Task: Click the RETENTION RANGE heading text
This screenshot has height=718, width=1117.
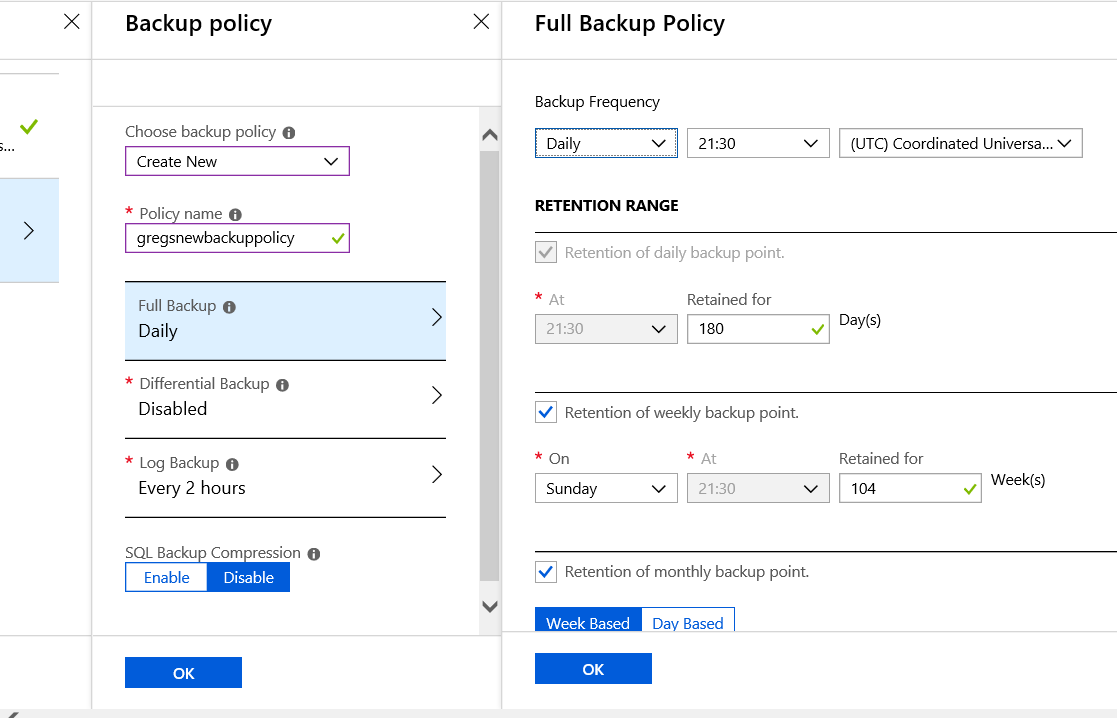Action: click(x=606, y=205)
